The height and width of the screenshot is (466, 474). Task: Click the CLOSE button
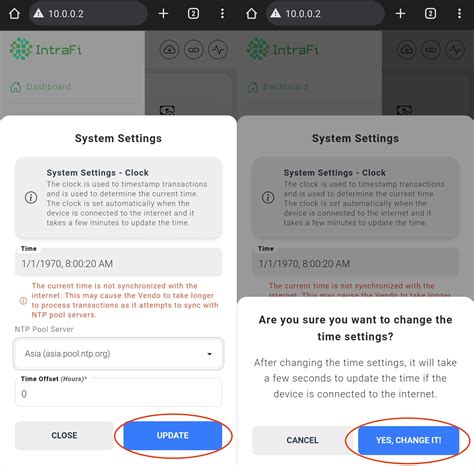click(x=64, y=435)
